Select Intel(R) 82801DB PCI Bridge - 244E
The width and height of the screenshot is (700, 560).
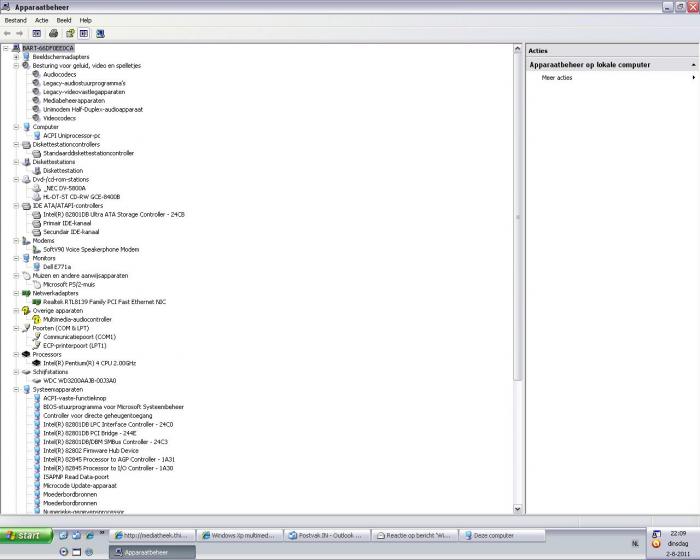point(90,433)
